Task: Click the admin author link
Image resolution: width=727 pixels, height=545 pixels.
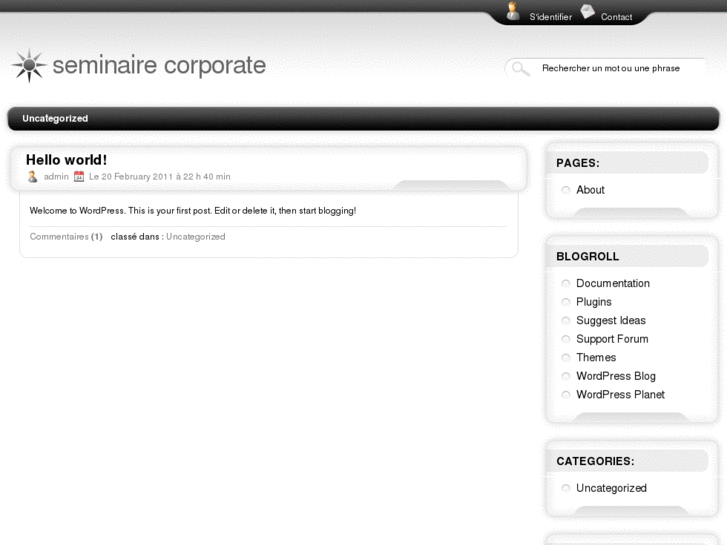Action: click(x=56, y=177)
